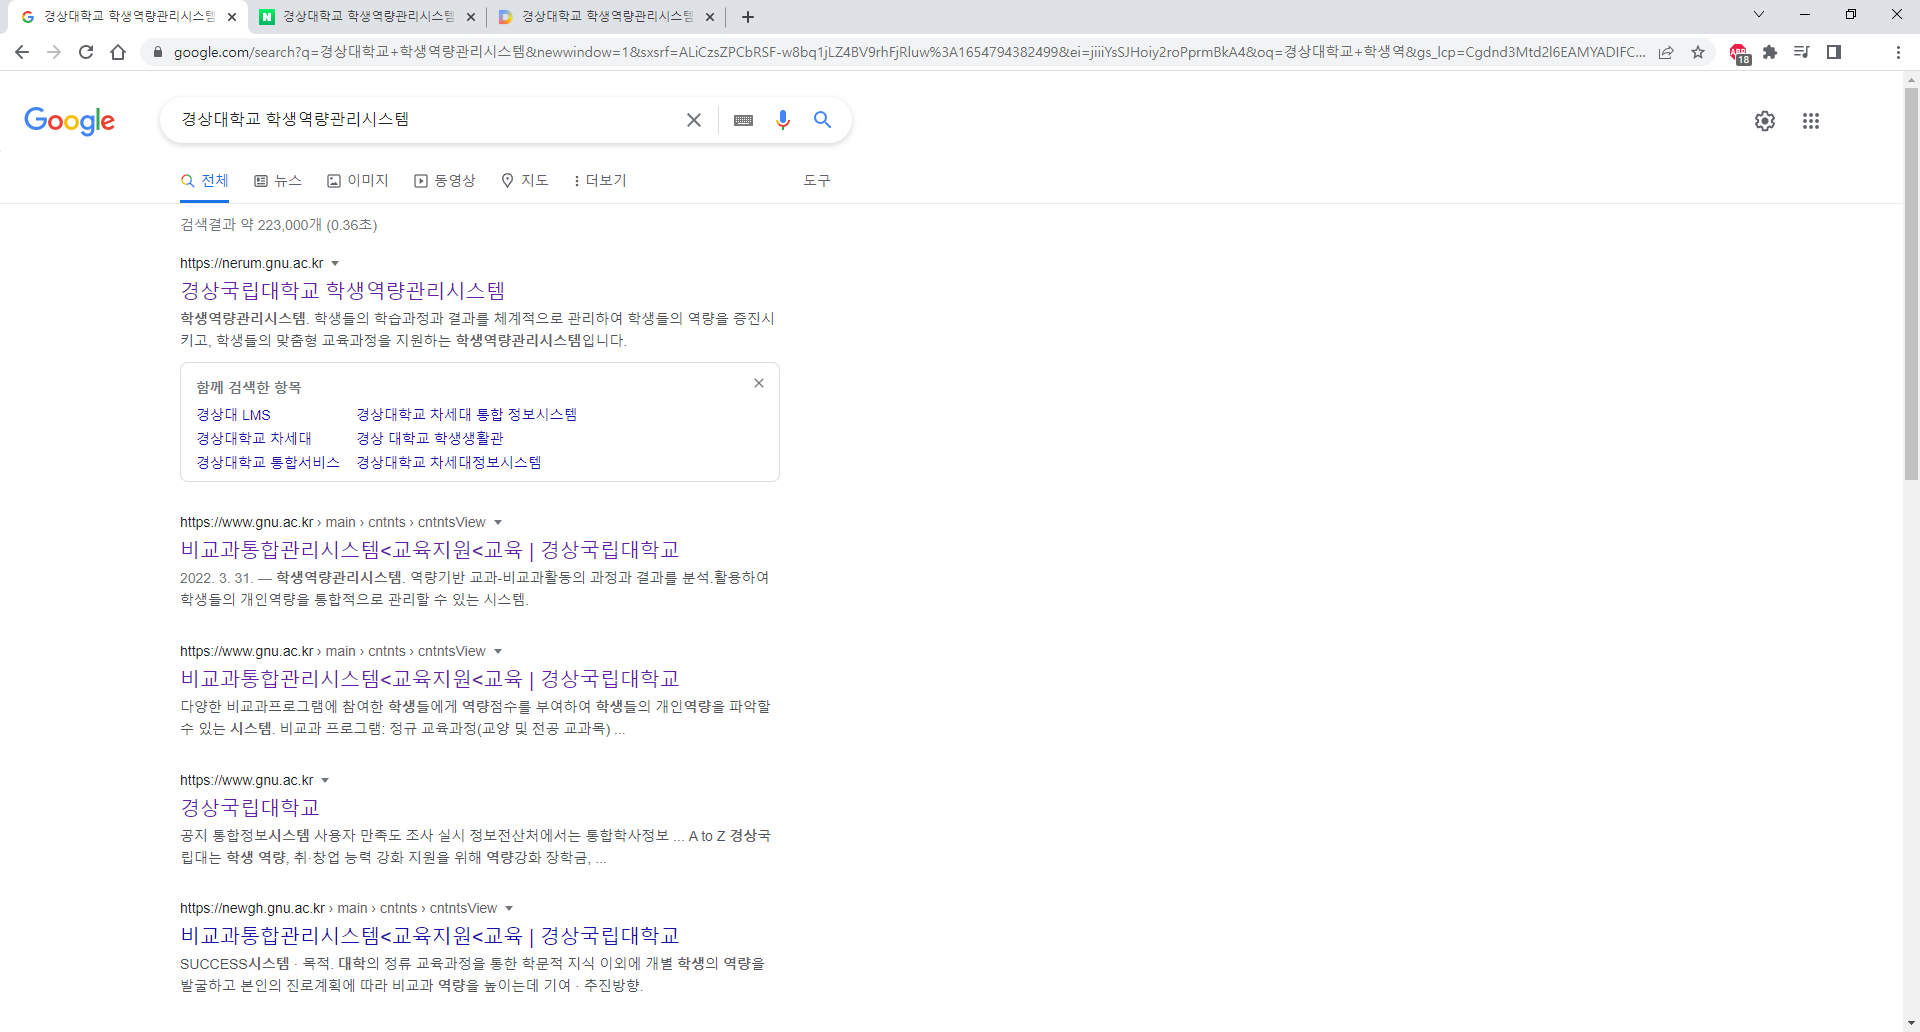Open the tab search chevron
The image size is (1920, 1032).
[x=1759, y=14]
